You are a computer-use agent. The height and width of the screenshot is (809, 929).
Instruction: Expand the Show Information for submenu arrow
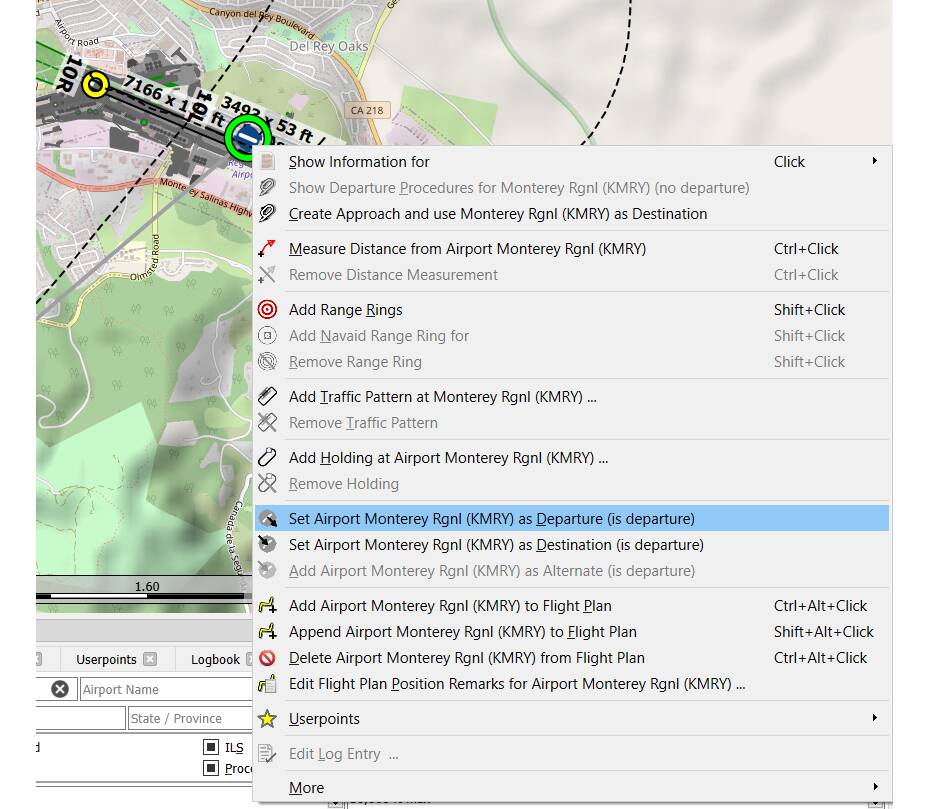pos(874,161)
